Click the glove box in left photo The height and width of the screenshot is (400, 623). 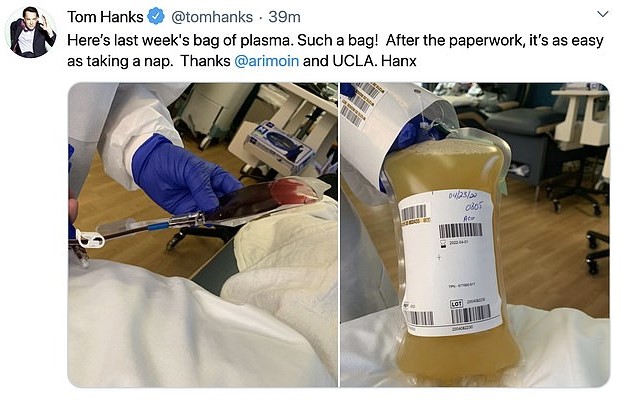click(x=279, y=147)
